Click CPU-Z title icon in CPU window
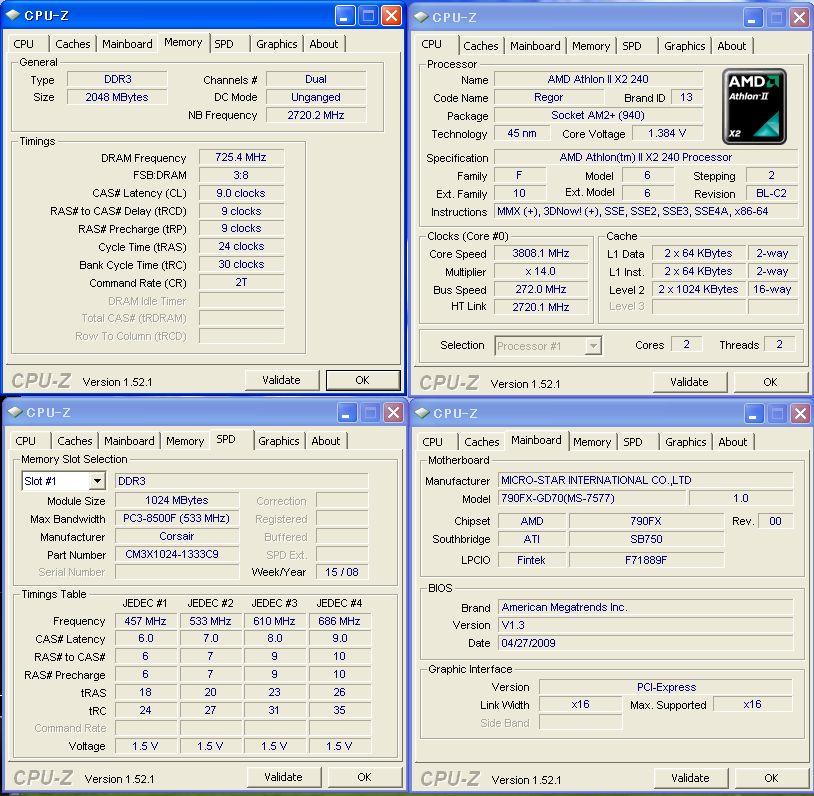Viewport: 814px width, 796px height. click(421, 17)
